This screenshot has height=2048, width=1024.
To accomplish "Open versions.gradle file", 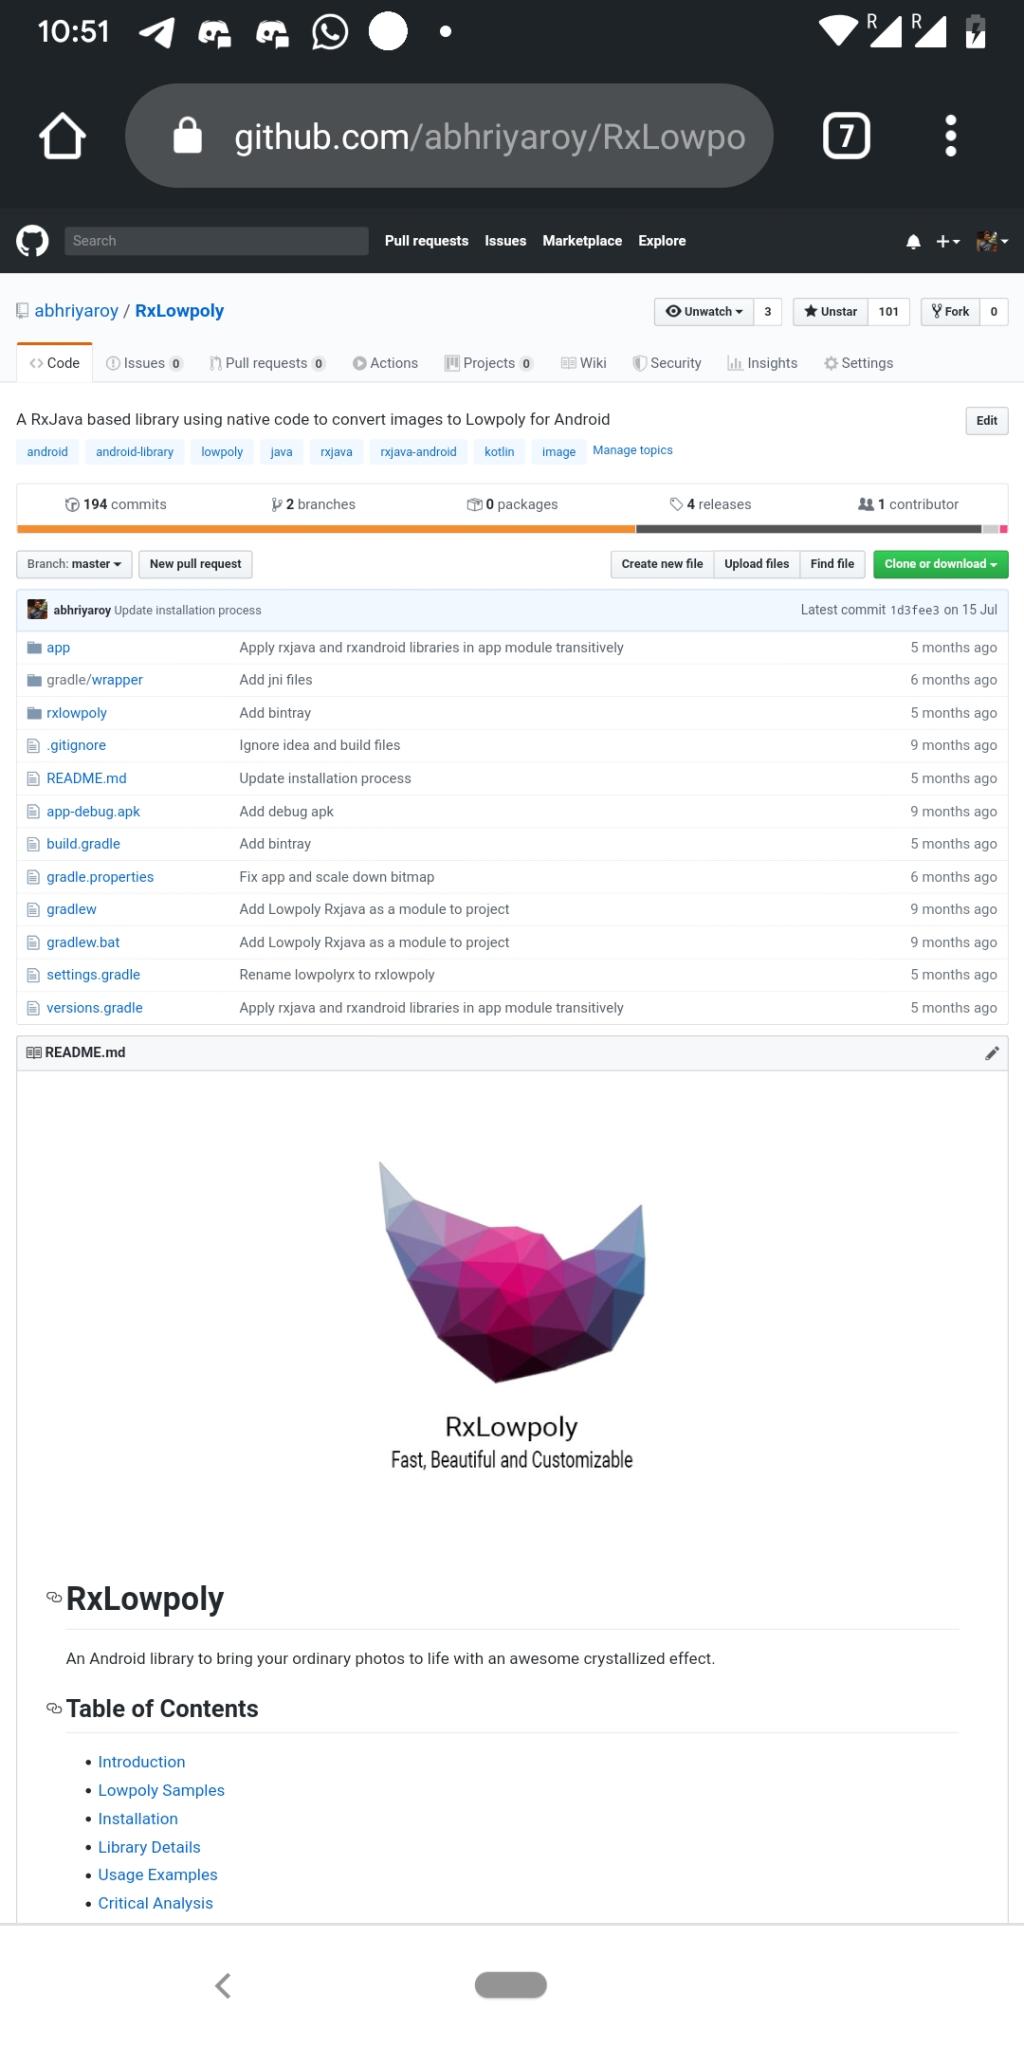I will (x=94, y=1008).
